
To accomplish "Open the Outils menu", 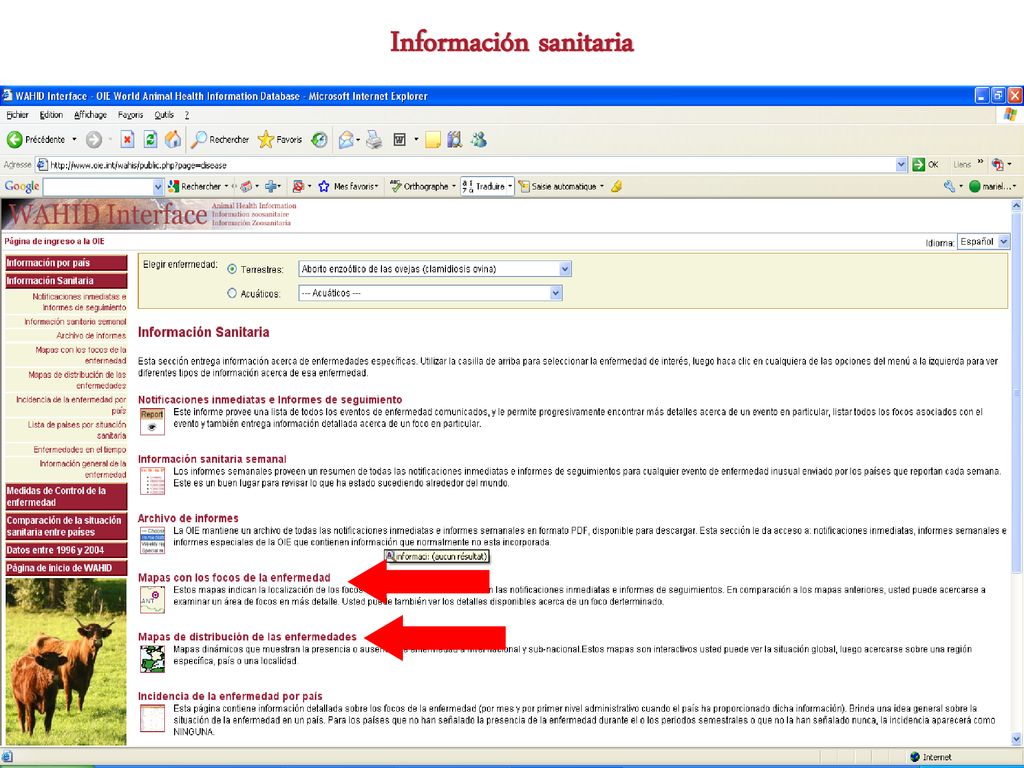I will click(164, 115).
